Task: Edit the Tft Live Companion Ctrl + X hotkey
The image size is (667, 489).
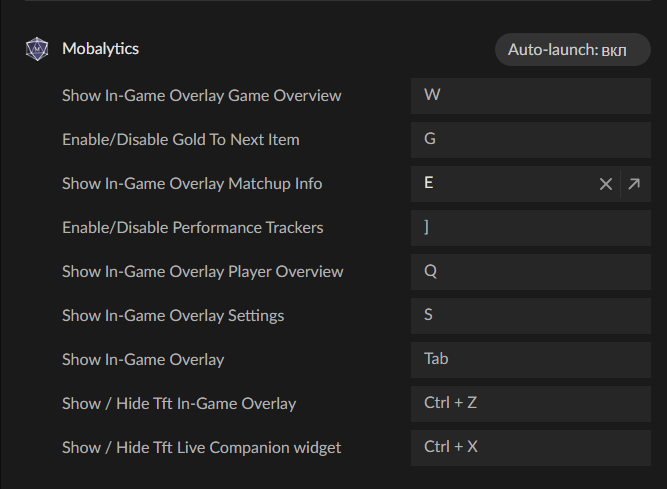Action: coord(530,448)
